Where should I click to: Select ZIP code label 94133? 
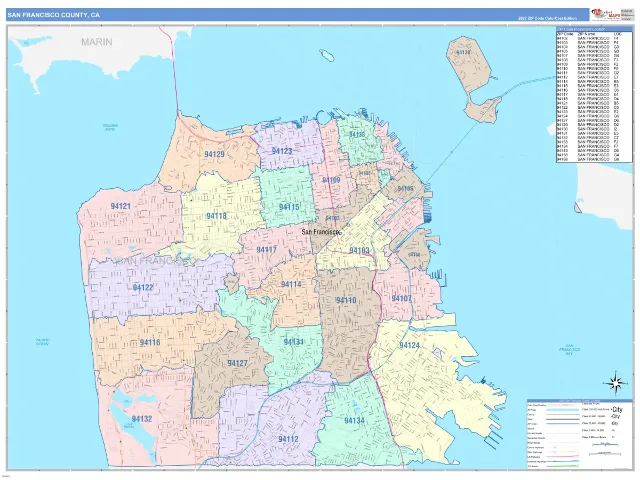pyautogui.click(x=357, y=134)
